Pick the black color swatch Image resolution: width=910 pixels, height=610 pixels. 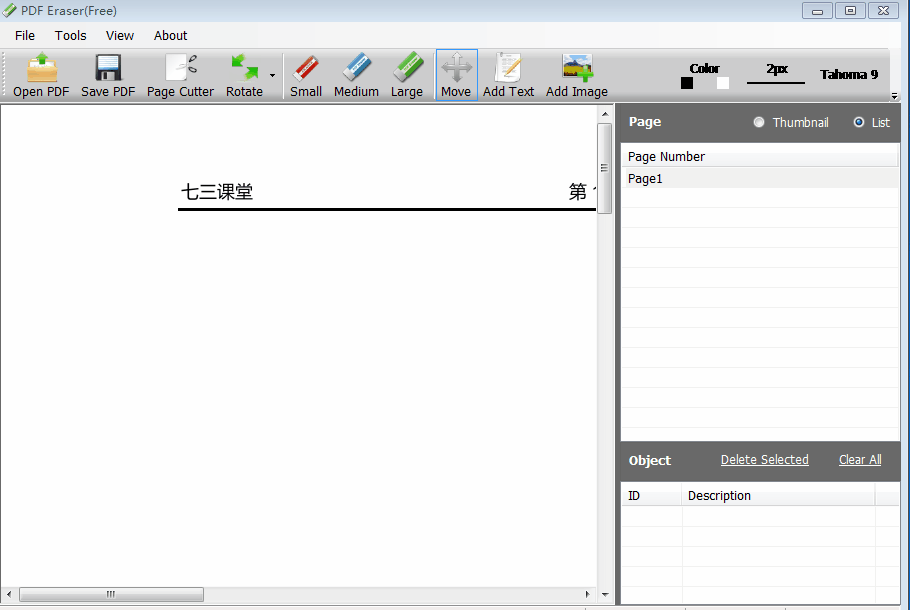point(687,84)
